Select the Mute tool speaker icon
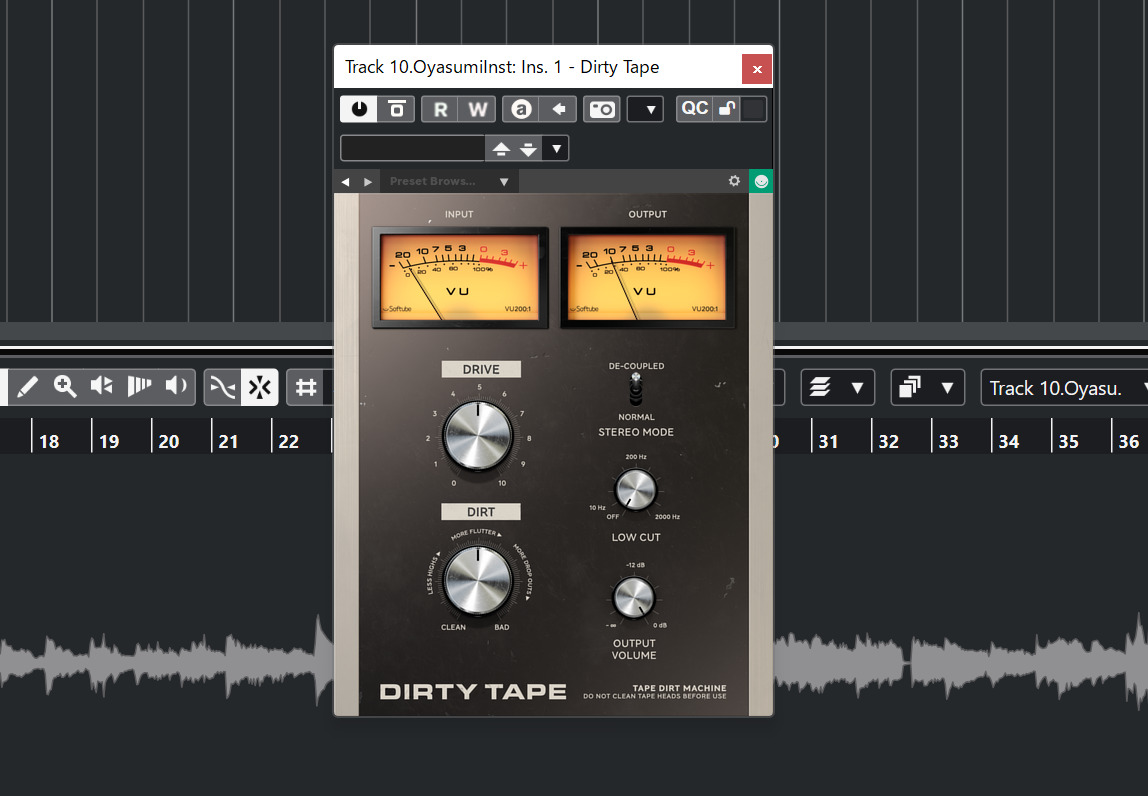The height and width of the screenshot is (796, 1148). (102, 387)
